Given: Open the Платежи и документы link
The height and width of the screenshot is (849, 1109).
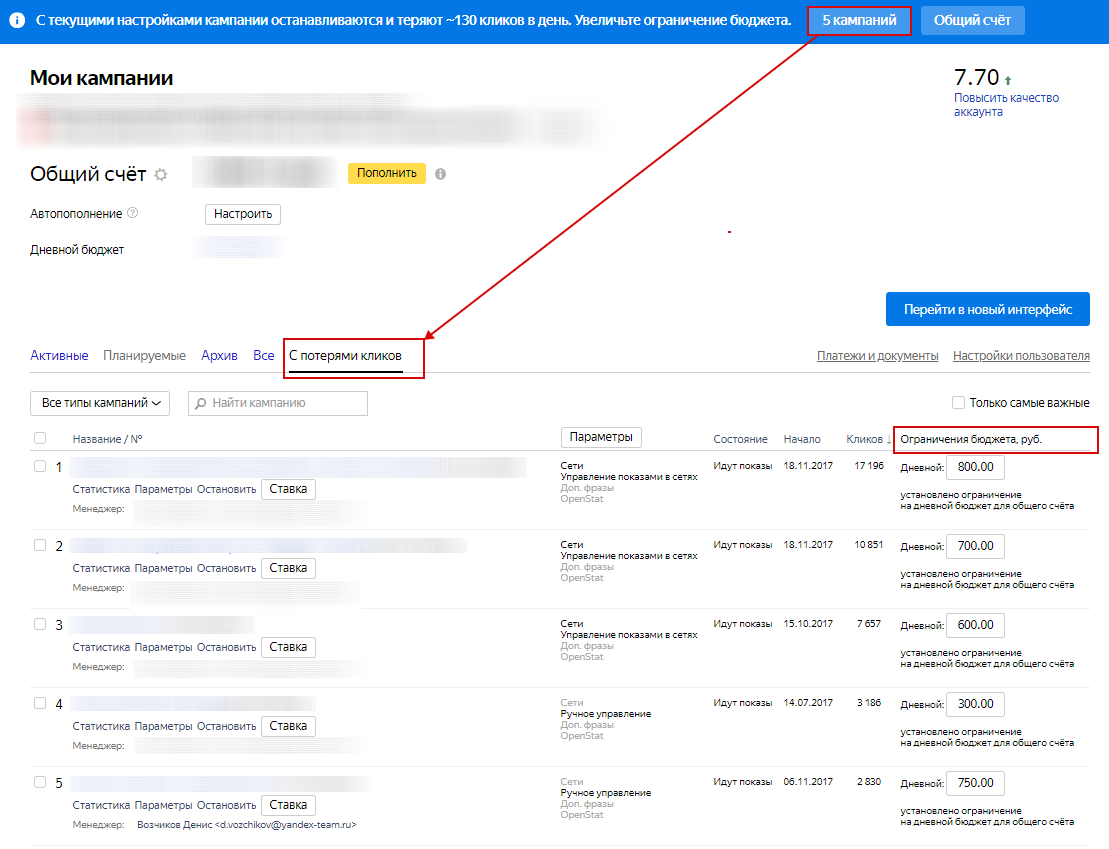Looking at the screenshot, I should 878,356.
